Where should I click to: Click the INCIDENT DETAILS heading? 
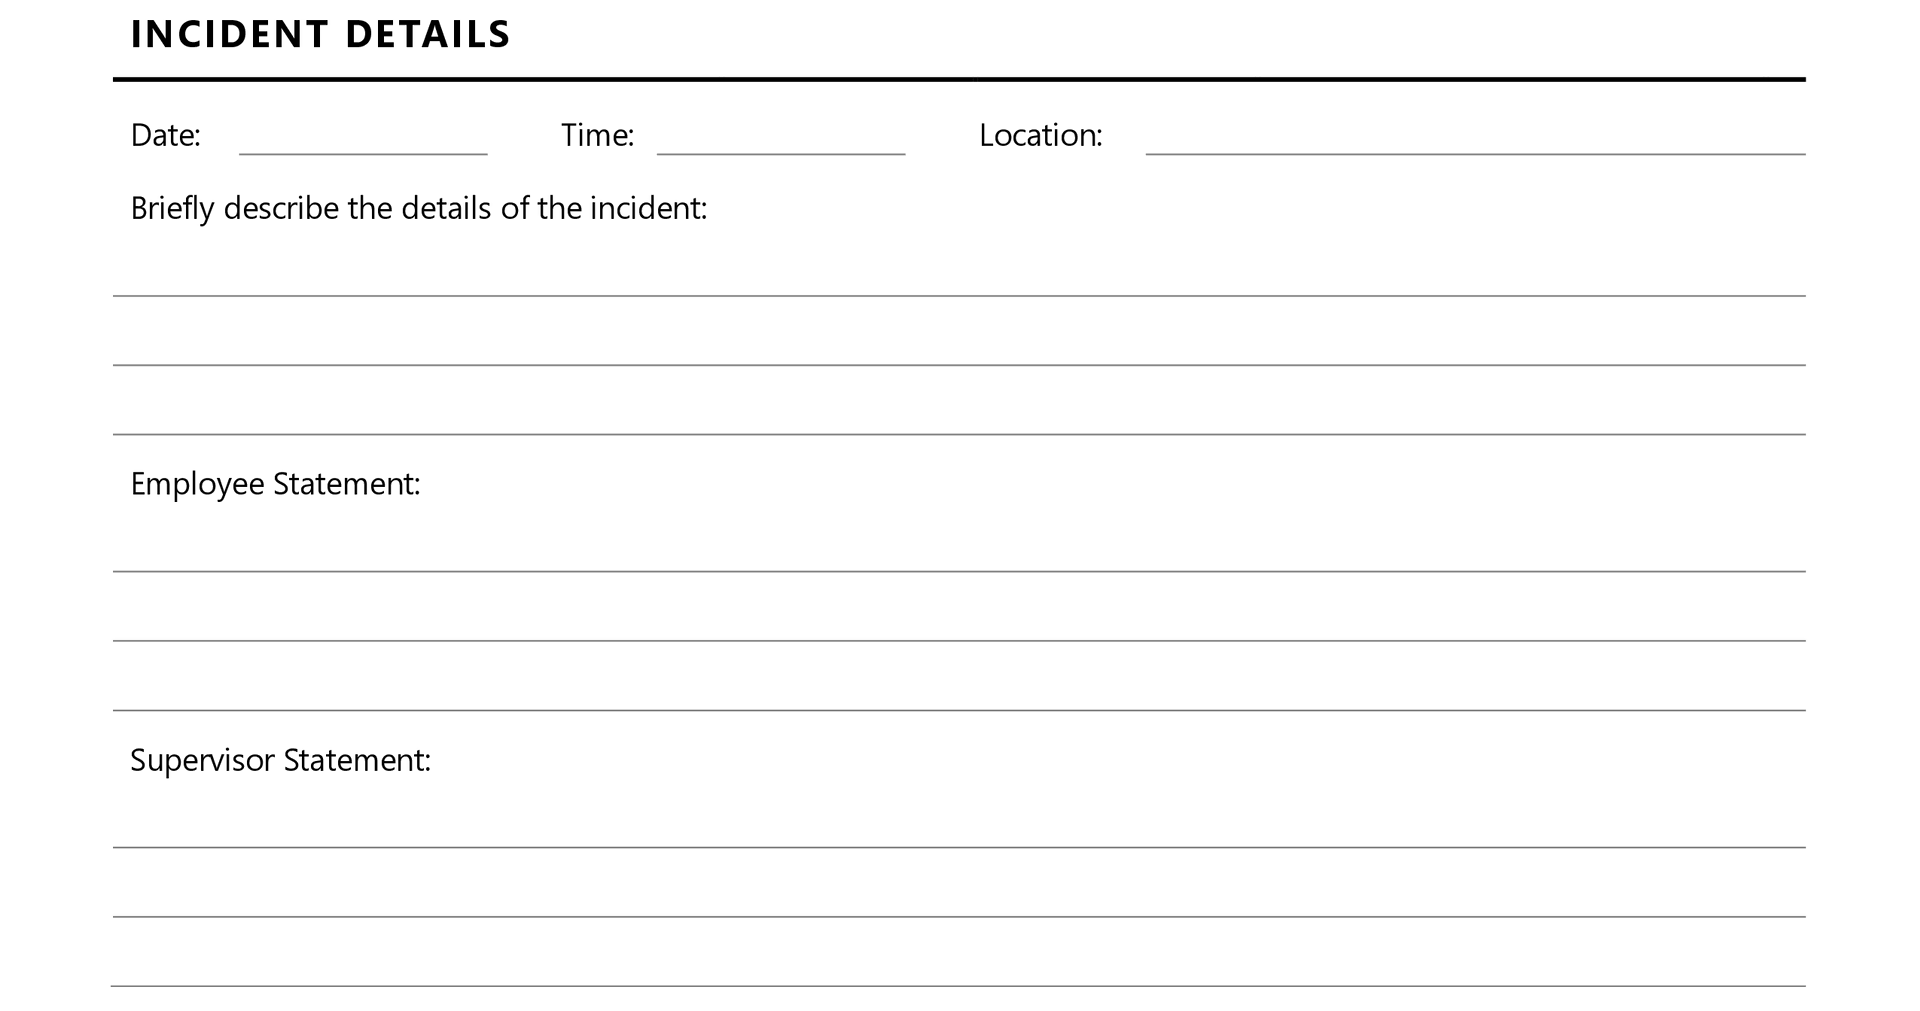(x=320, y=35)
